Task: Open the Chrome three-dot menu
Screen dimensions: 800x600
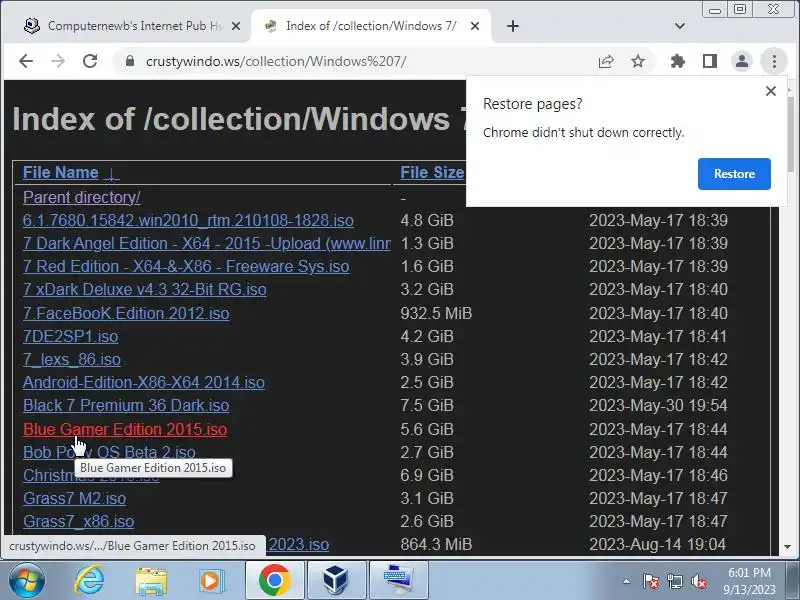Action: (x=774, y=62)
